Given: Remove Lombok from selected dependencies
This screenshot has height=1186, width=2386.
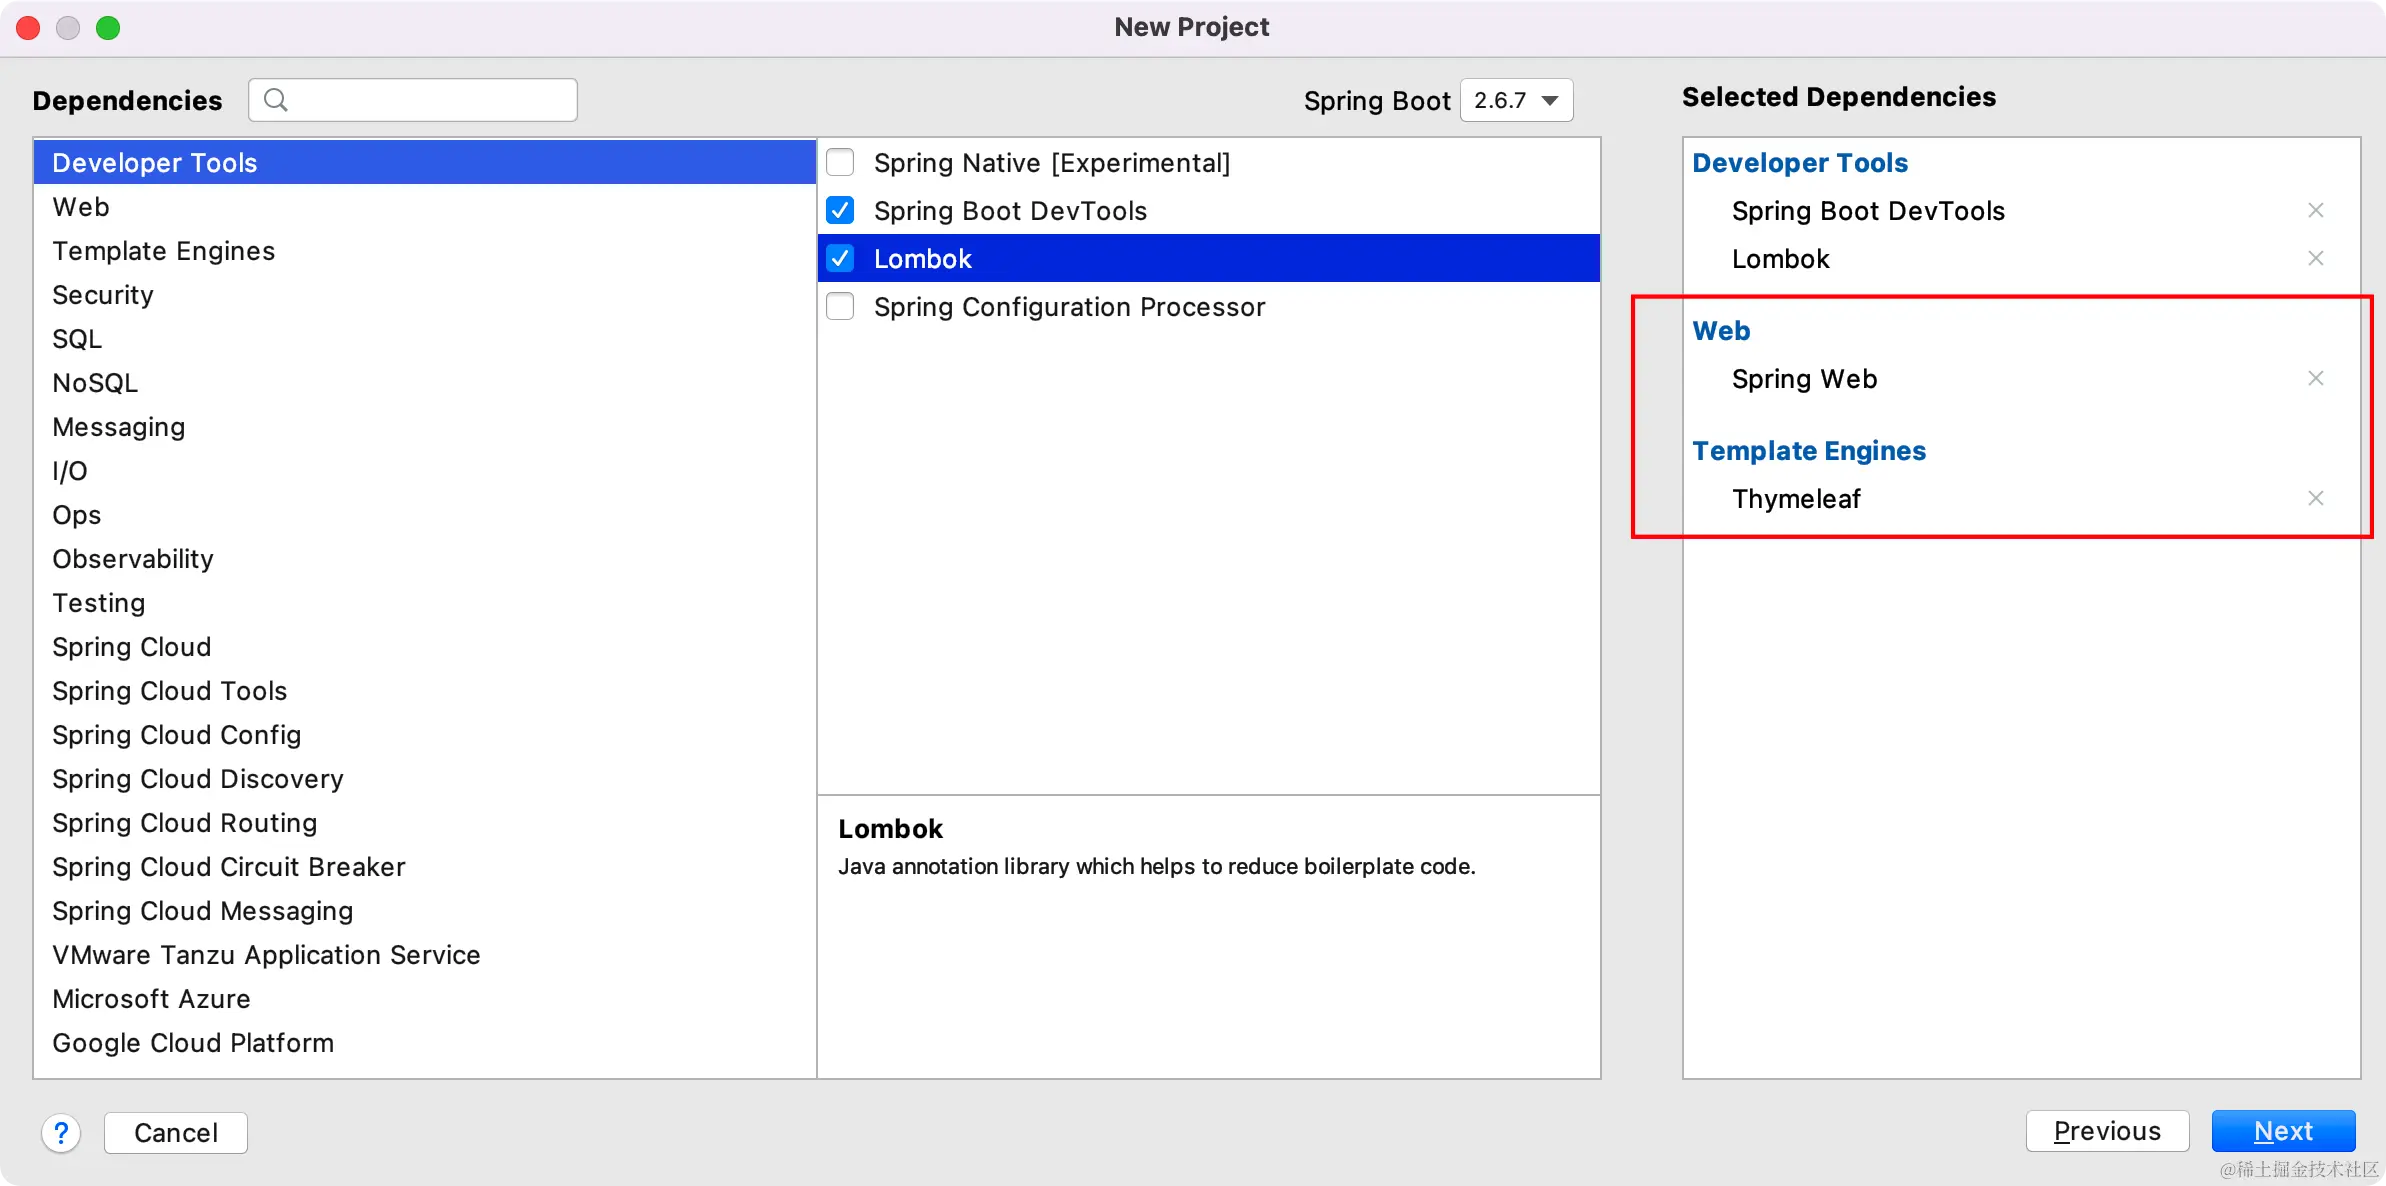Looking at the screenshot, I should 2315,258.
